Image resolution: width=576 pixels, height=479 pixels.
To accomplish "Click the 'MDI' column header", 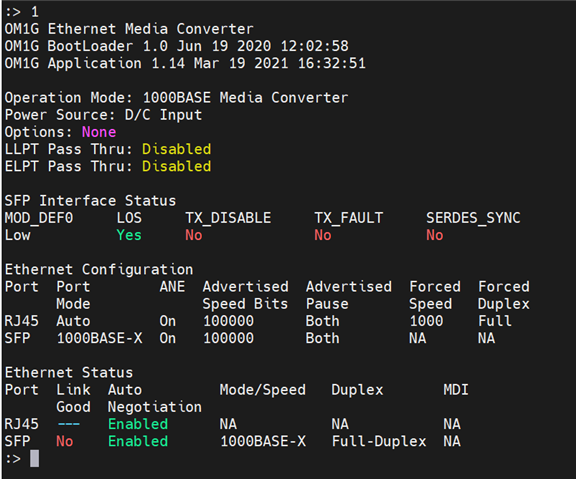I will 456,390.
